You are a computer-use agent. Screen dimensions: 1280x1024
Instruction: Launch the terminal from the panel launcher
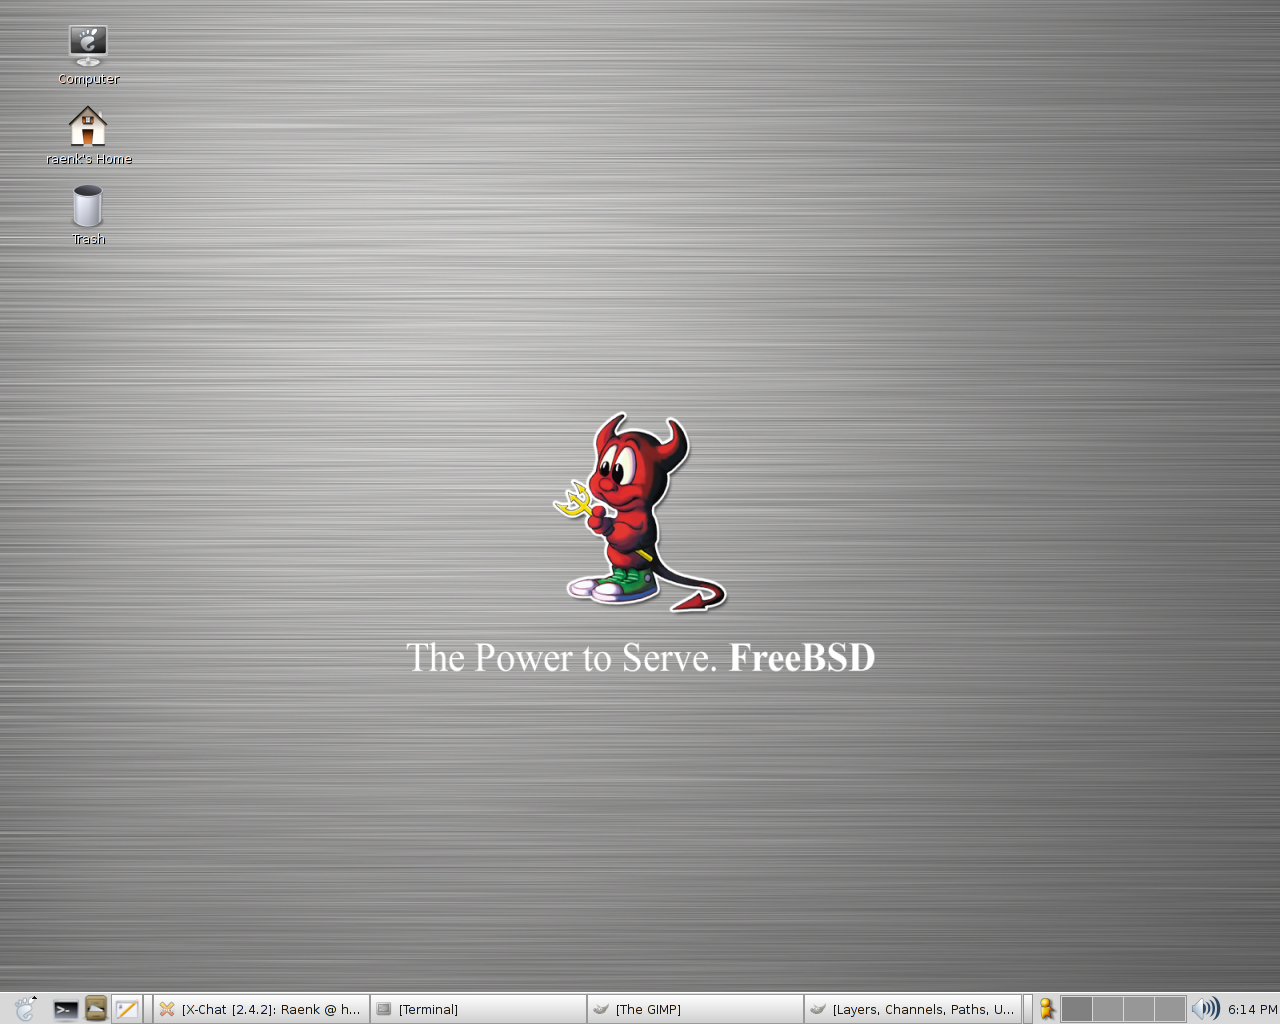[66, 1009]
